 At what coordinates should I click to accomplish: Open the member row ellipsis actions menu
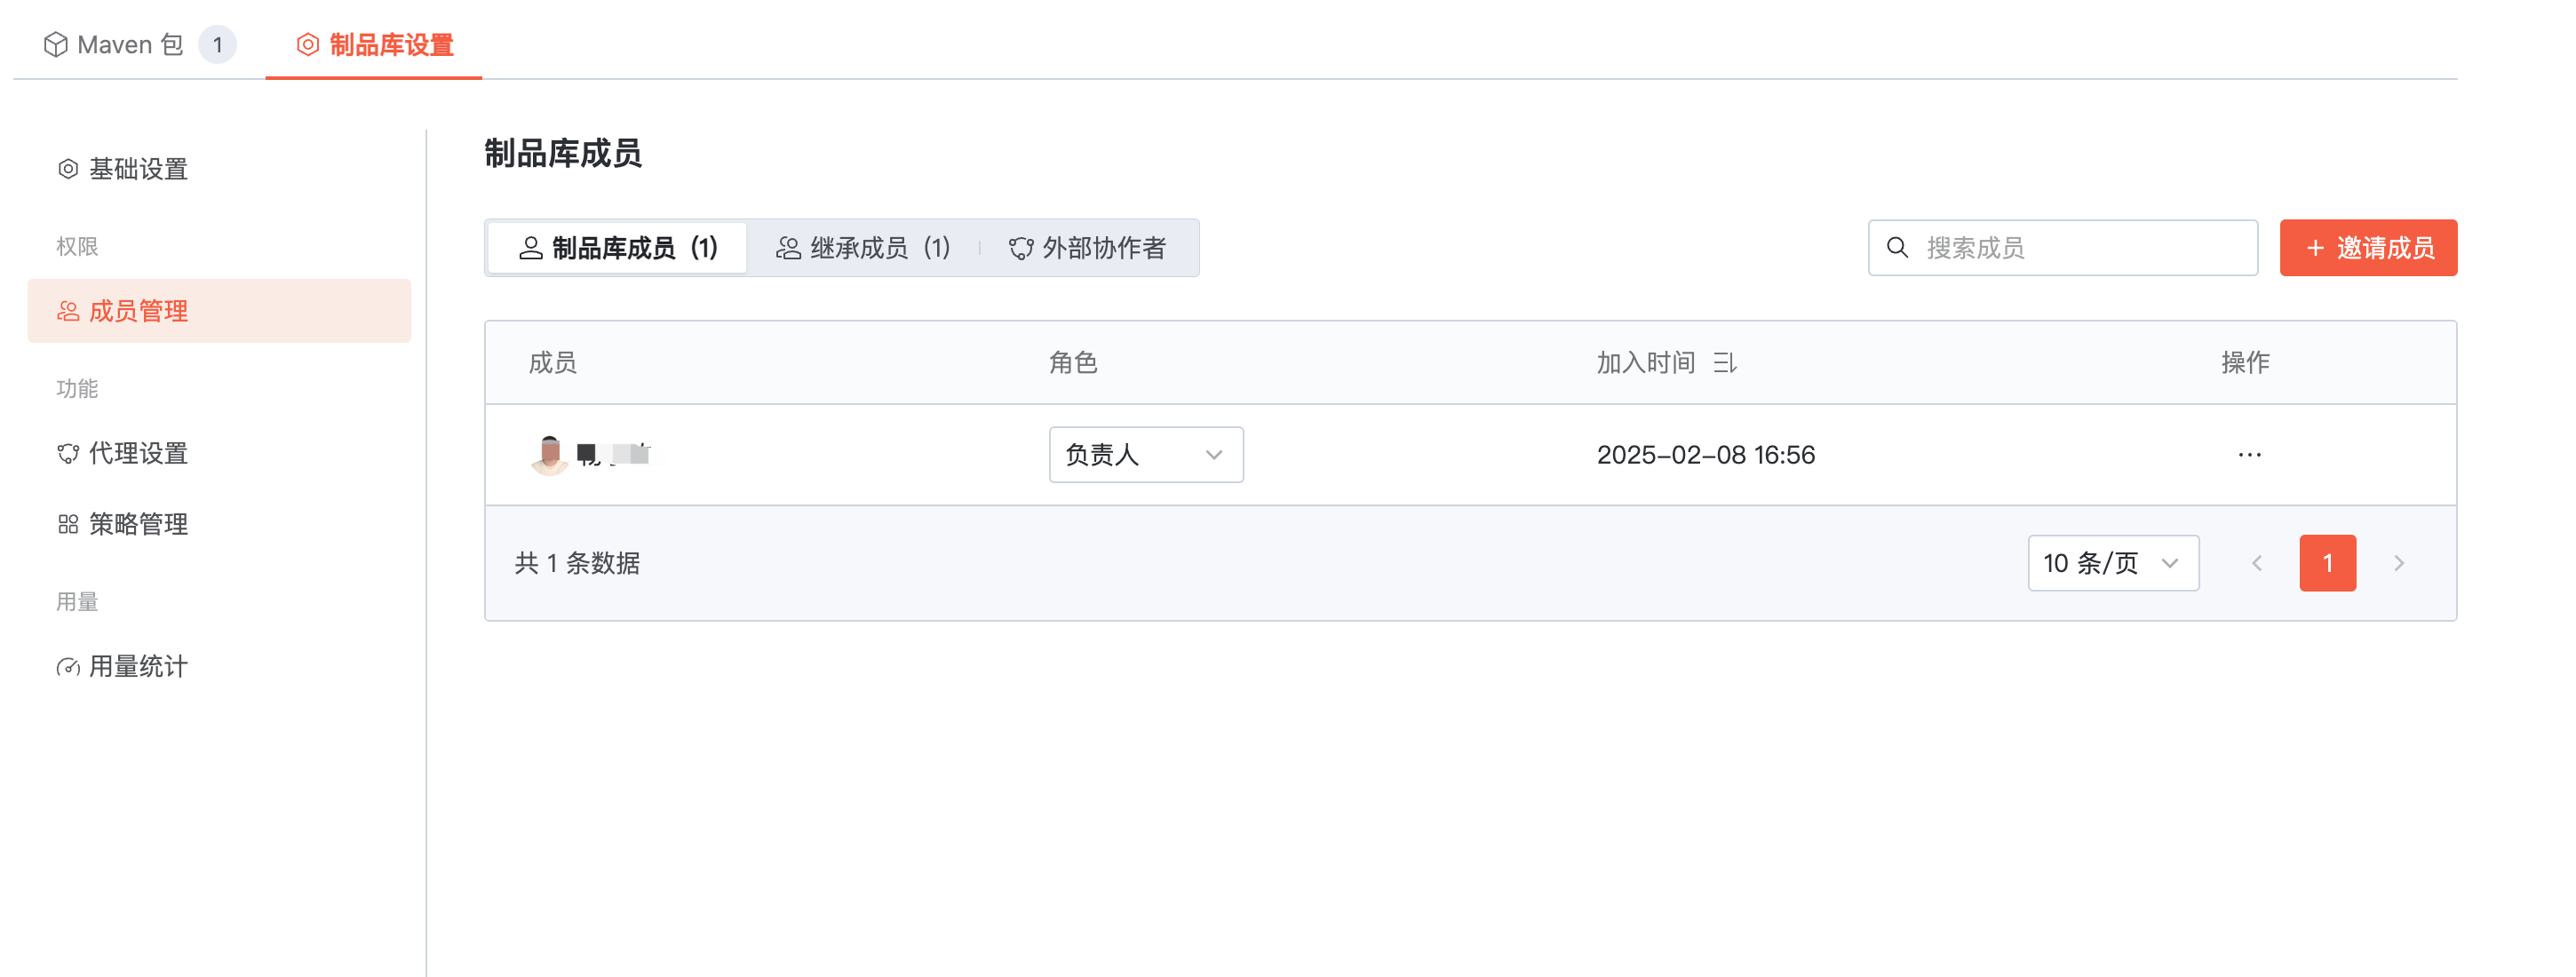point(2249,455)
